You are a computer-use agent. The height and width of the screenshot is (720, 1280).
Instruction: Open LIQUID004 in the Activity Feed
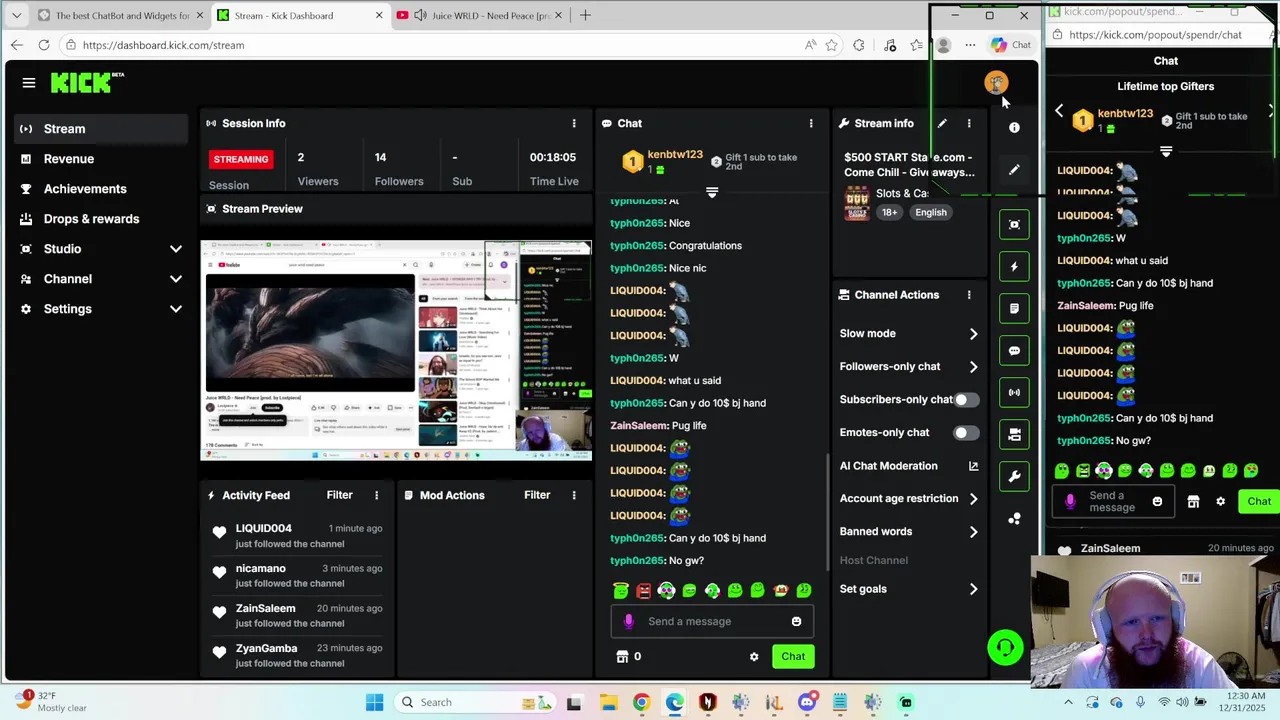pos(264,528)
